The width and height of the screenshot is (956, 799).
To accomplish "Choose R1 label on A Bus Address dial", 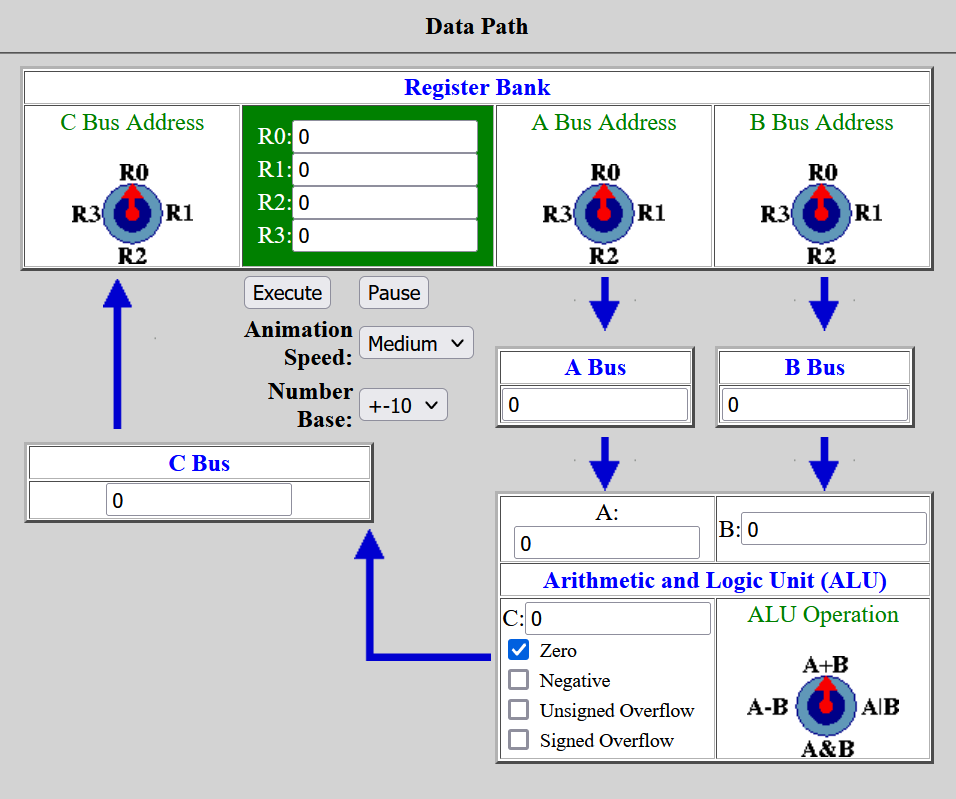I will point(651,213).
